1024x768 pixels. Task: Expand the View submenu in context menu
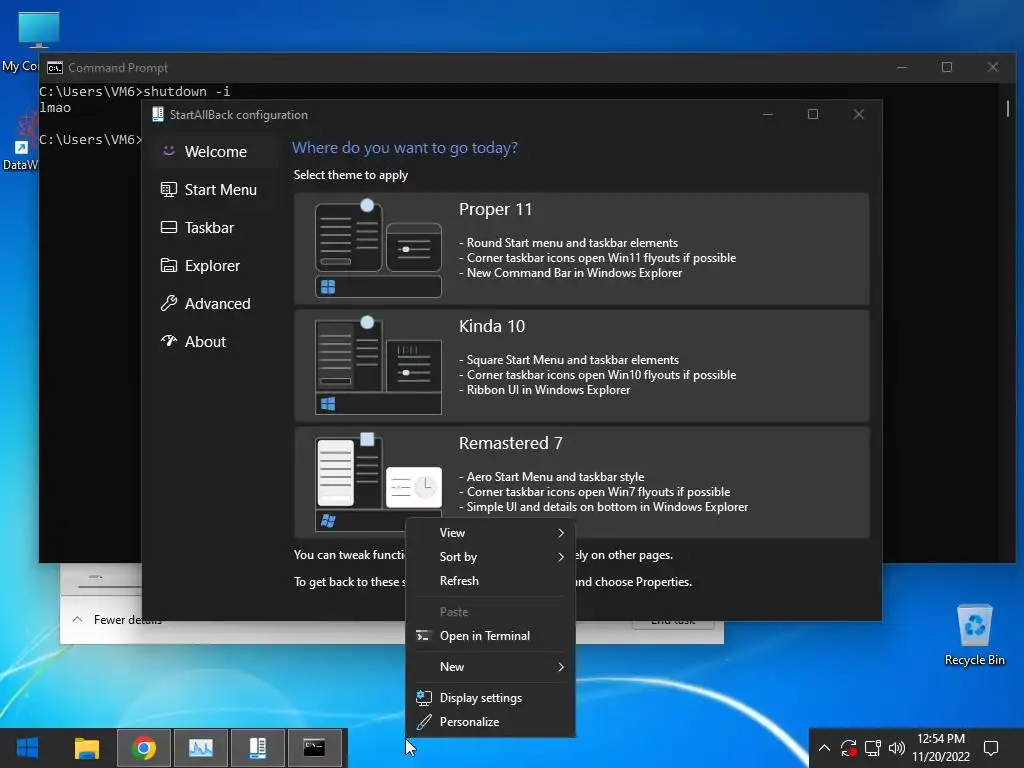click(490, 533)
